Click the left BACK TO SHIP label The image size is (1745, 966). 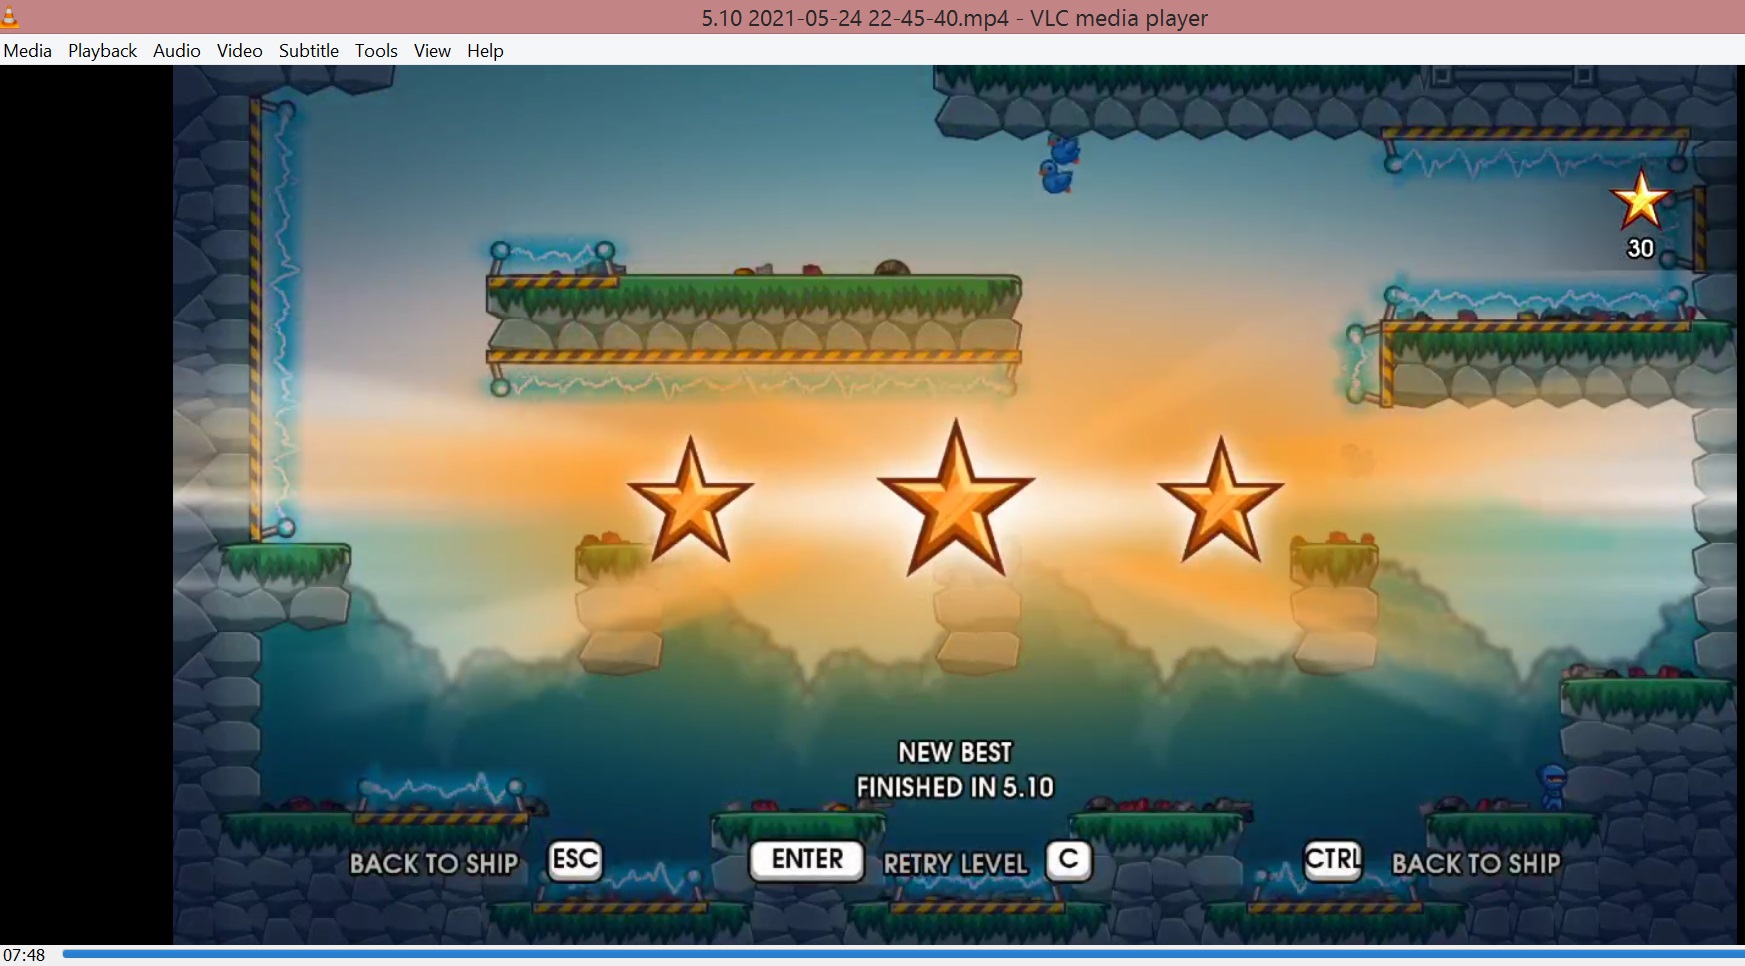434,864
